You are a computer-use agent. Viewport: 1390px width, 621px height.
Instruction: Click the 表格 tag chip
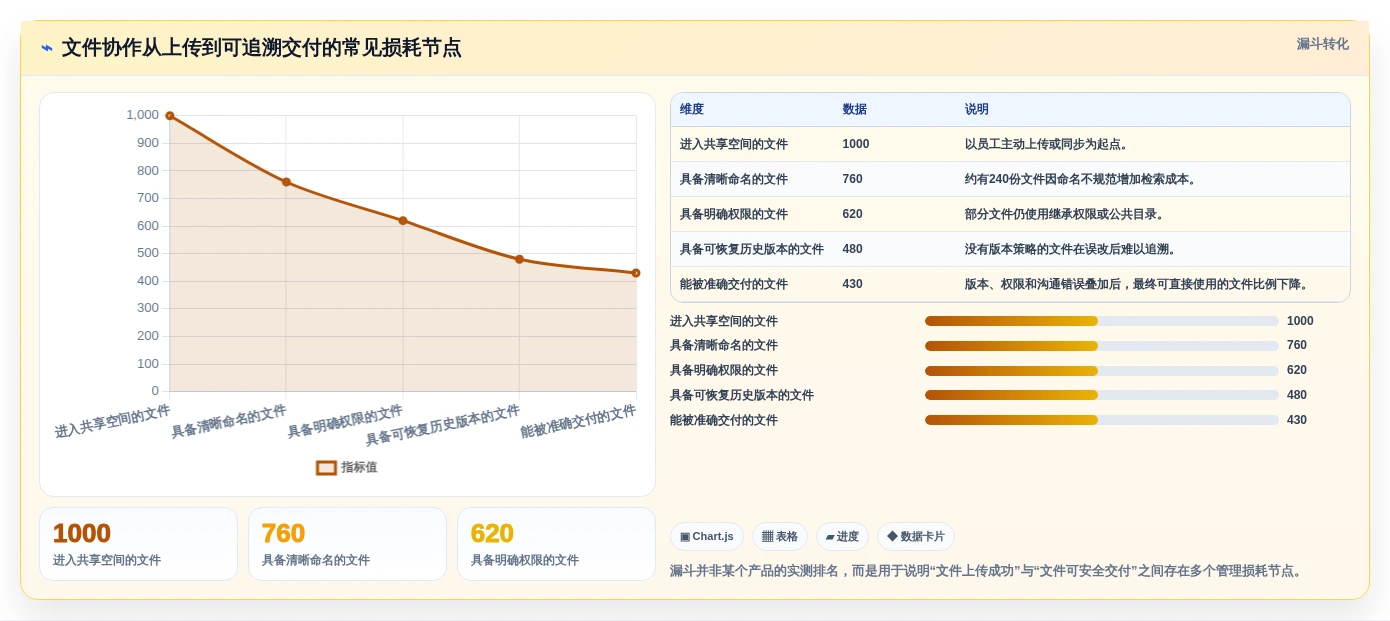click(x=780, y=537)
